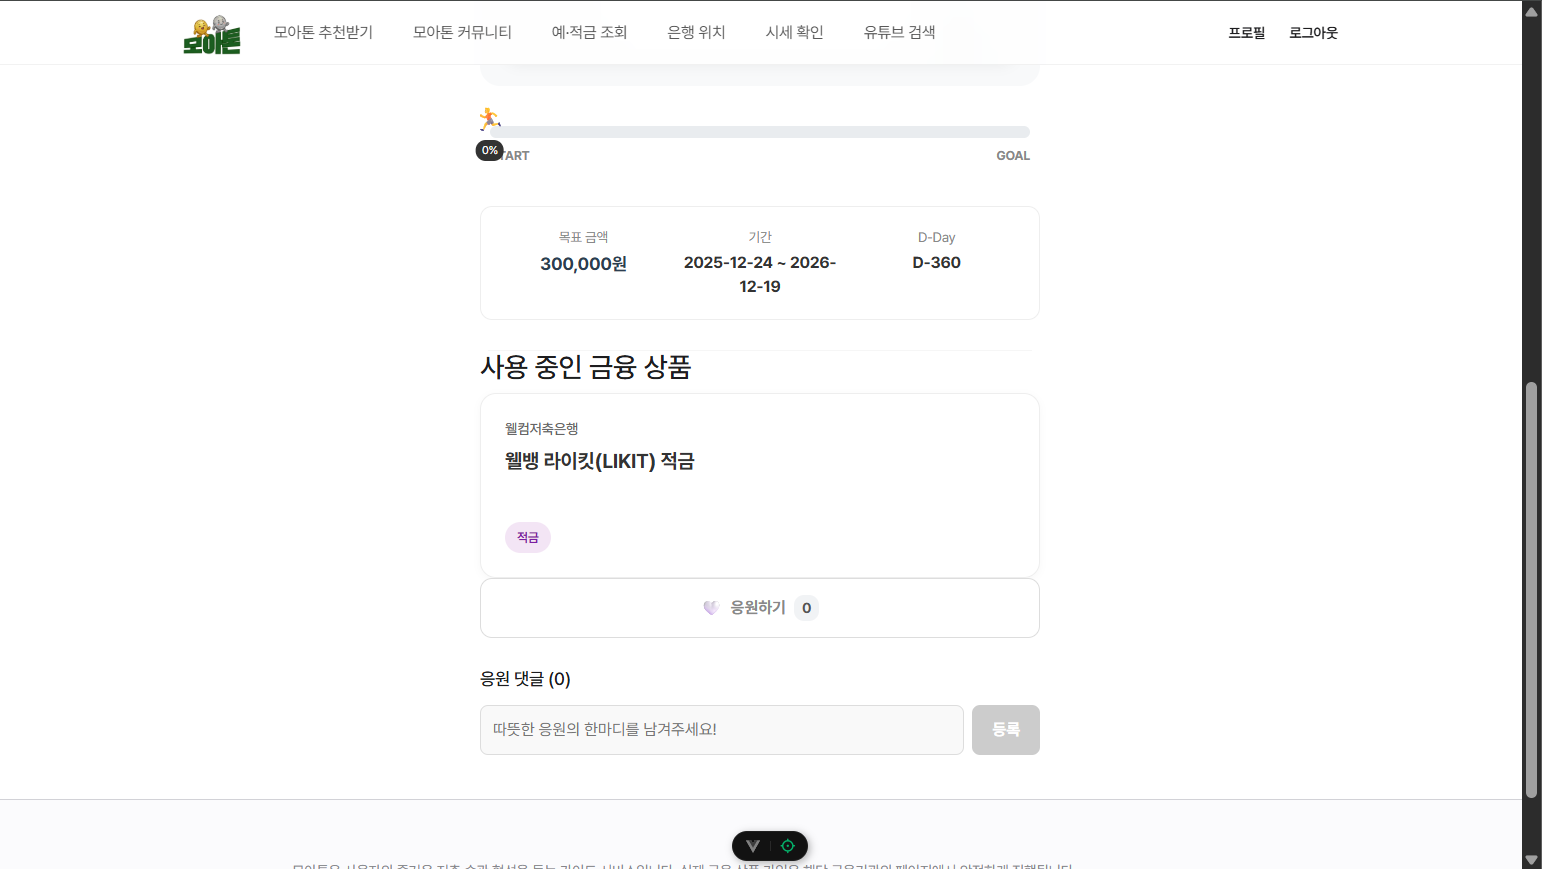Focus the 응원 댓글 input field
The width and height of the screenshot is (1542, 869).
coord(721,730)
